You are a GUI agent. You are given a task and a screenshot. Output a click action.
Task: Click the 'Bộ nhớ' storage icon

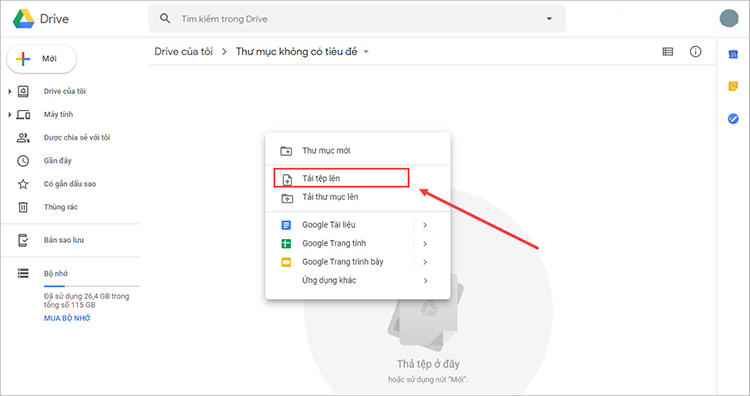point(23,273)
